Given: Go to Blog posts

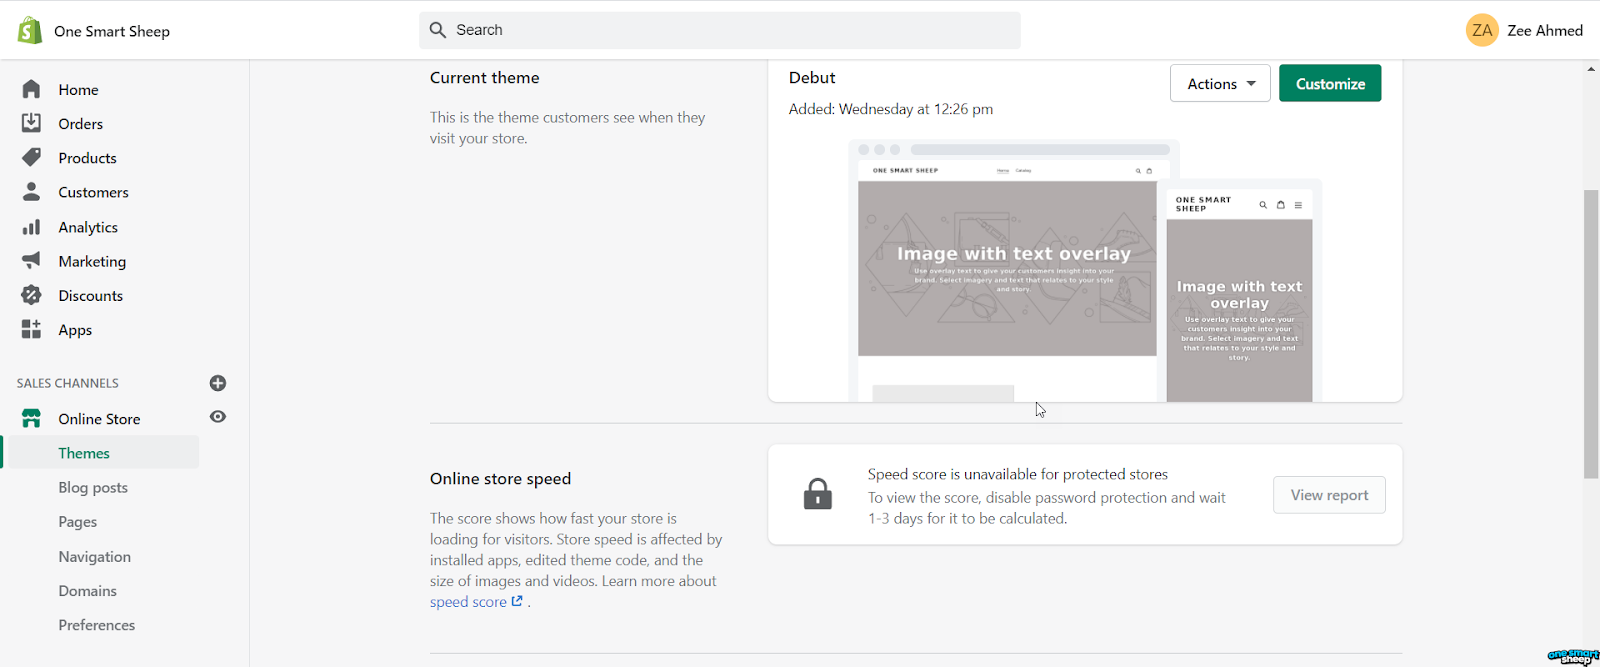Looking at the screenshot, I should [93, 488].
